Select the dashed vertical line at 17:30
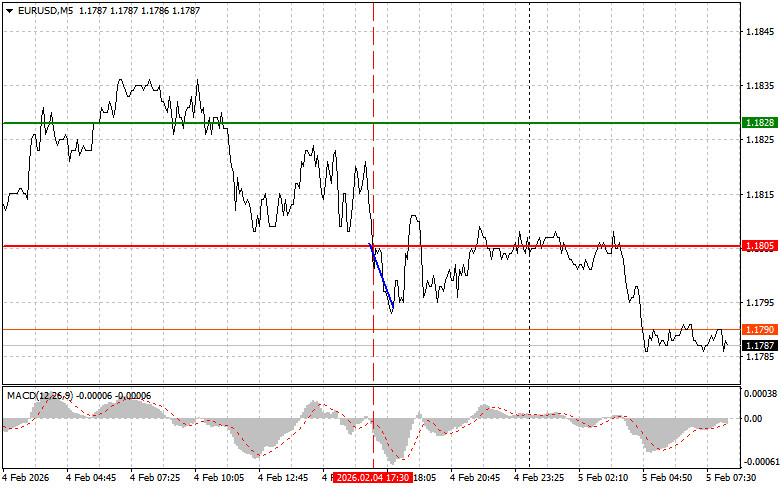This screenshot has height=489, width=781. click(373, 150)
